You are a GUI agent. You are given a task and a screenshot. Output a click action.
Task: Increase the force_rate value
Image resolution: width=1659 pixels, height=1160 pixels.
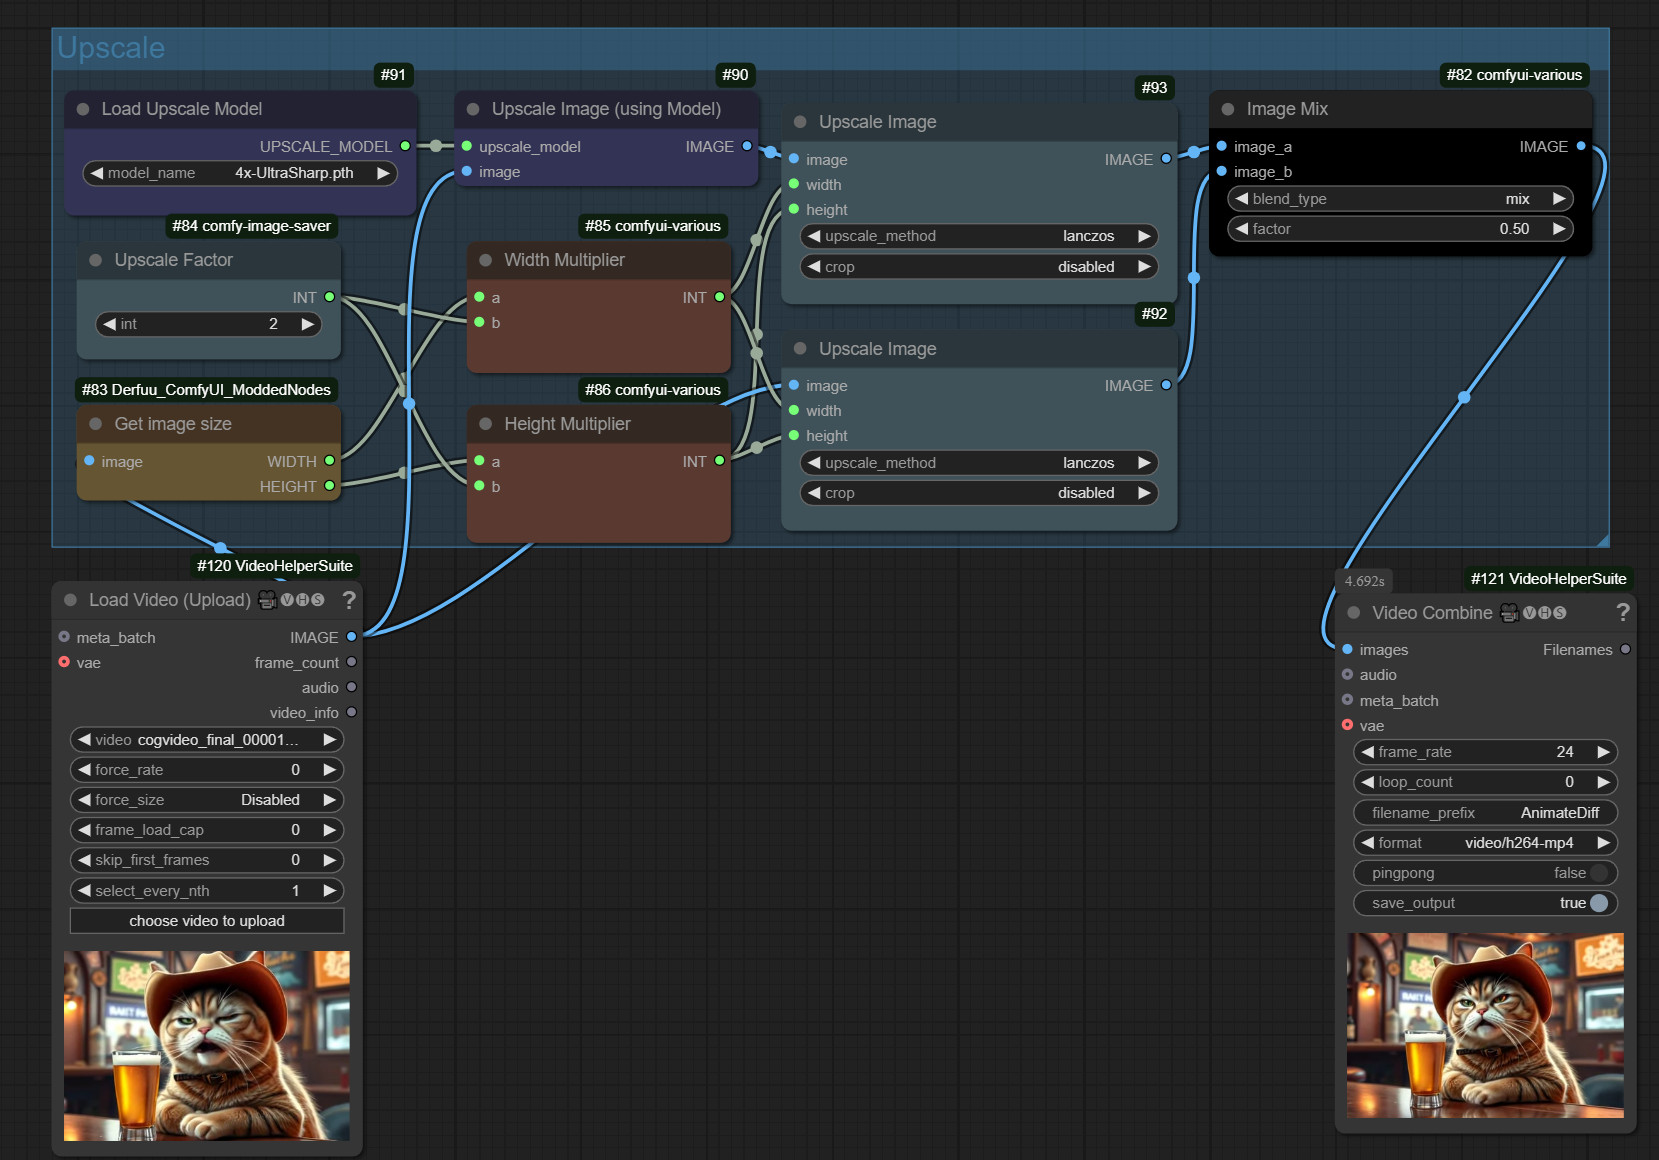click(x=329, y=770)
